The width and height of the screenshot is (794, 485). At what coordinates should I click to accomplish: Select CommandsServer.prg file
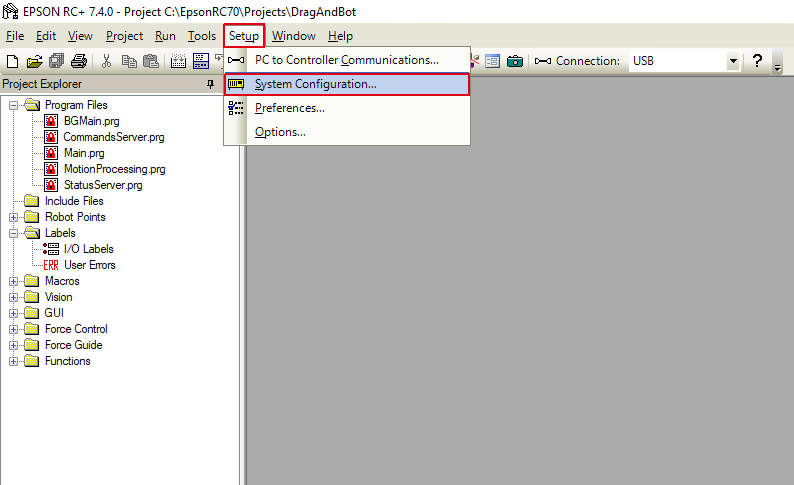pos(114,137)
